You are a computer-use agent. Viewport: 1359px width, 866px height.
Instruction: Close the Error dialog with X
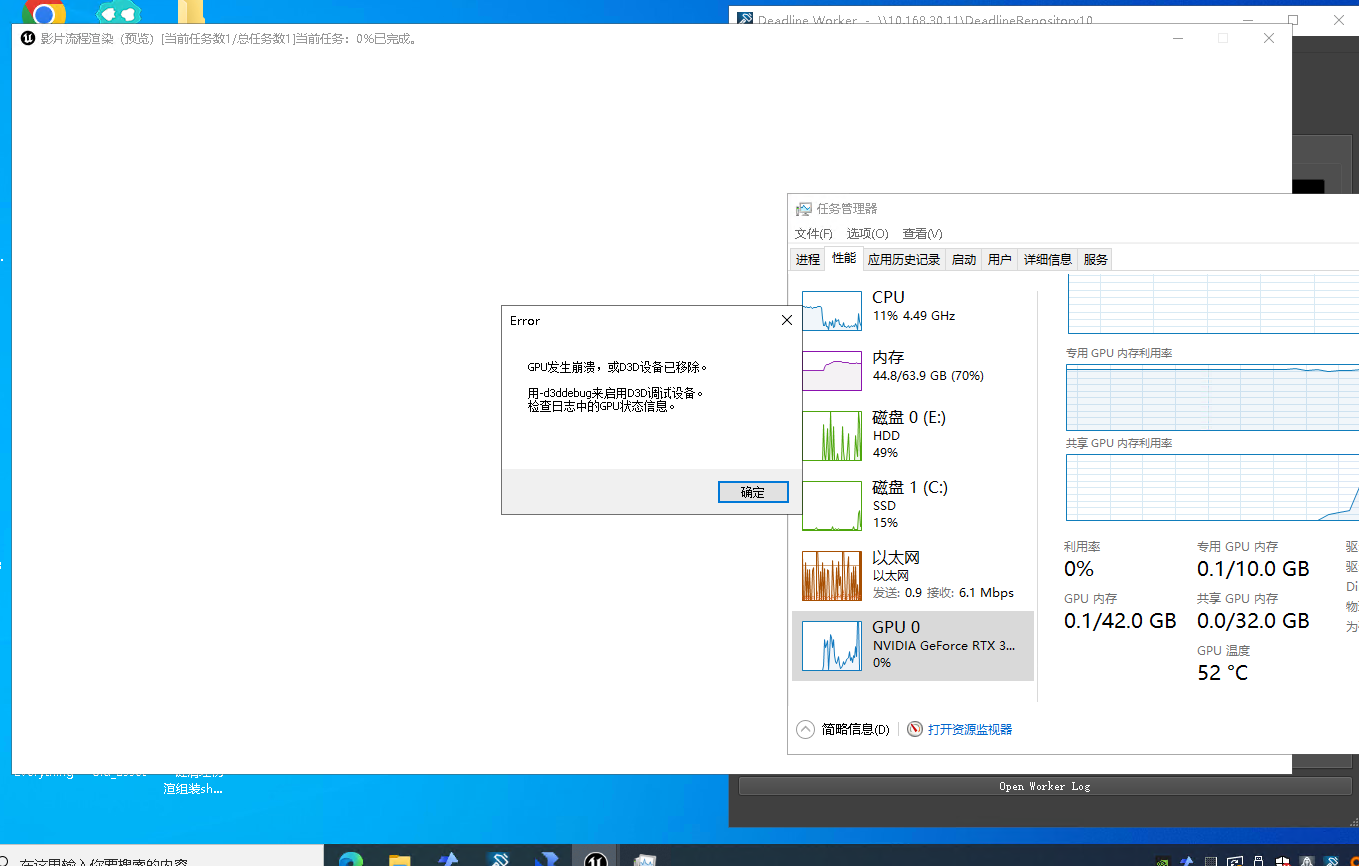(x=786, y=320)
